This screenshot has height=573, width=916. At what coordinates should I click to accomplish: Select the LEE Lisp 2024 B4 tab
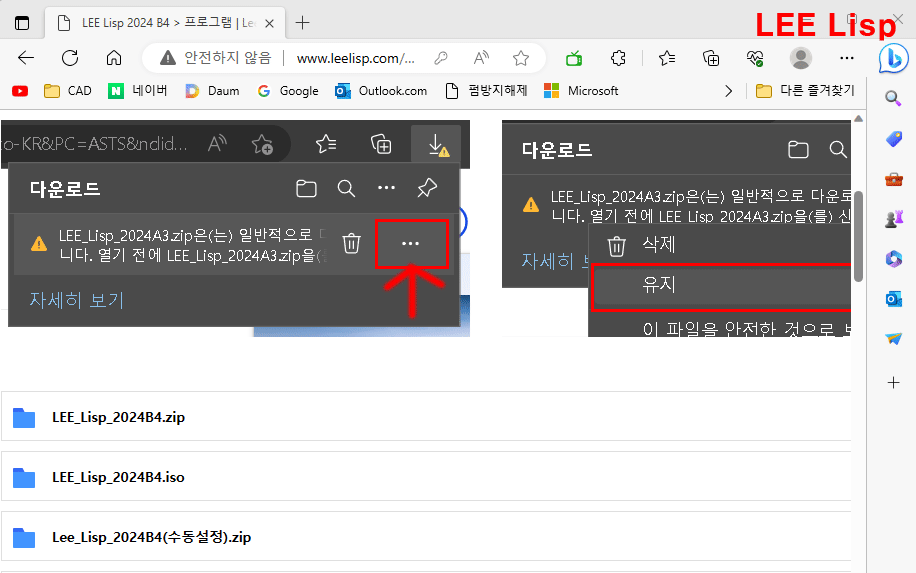(165, 23)
